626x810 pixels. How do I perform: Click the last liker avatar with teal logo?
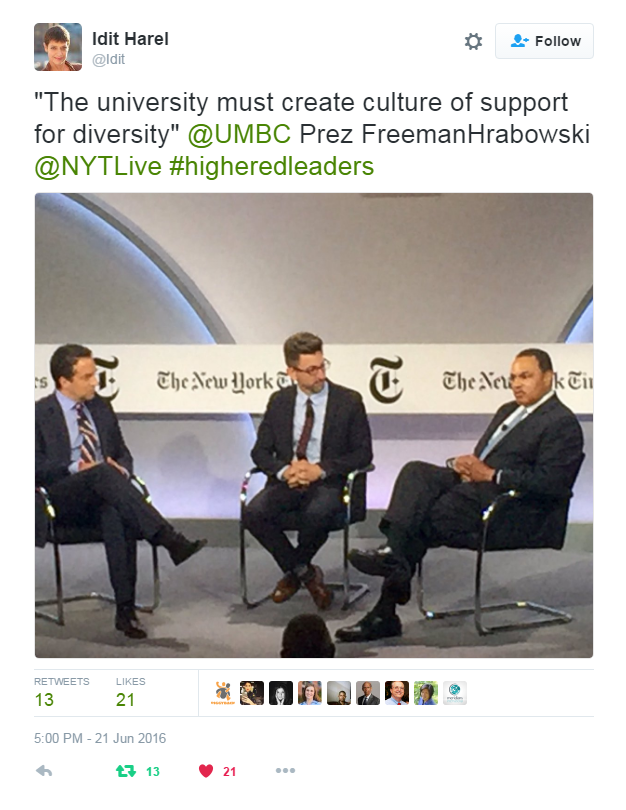point(455,693)
